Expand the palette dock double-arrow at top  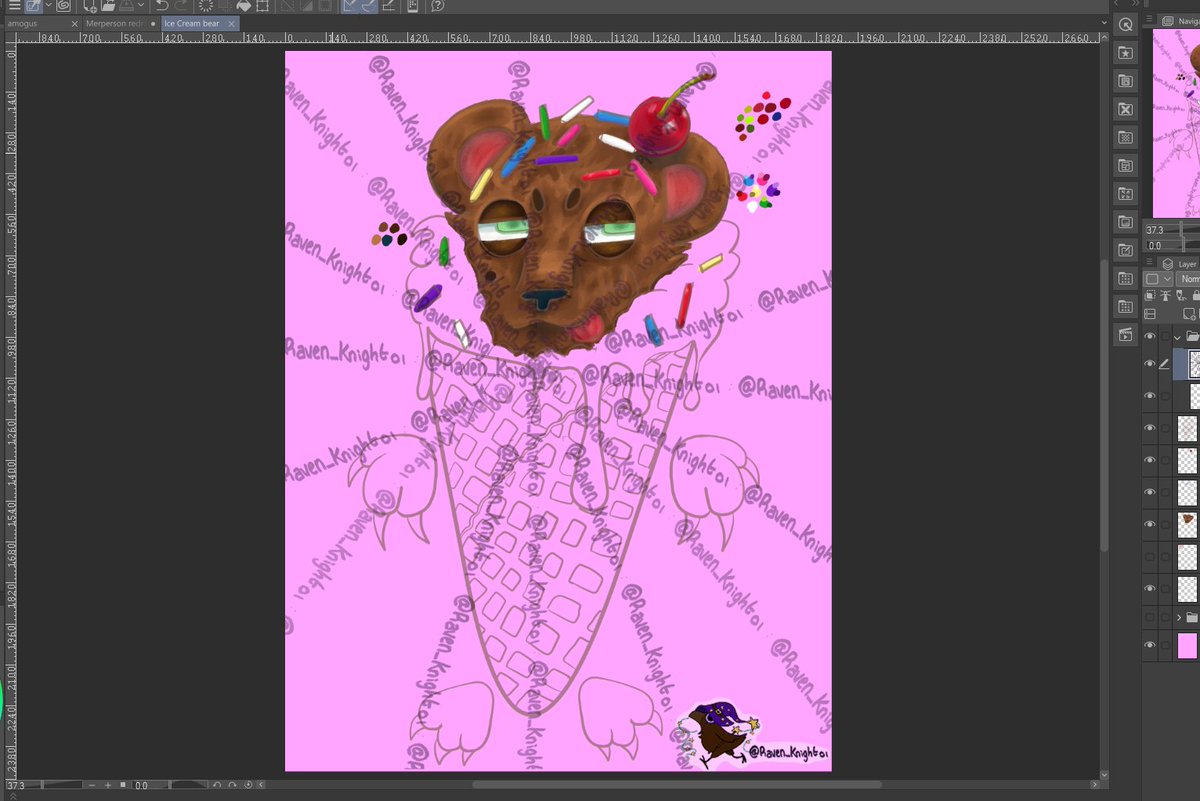point(1134,4)
